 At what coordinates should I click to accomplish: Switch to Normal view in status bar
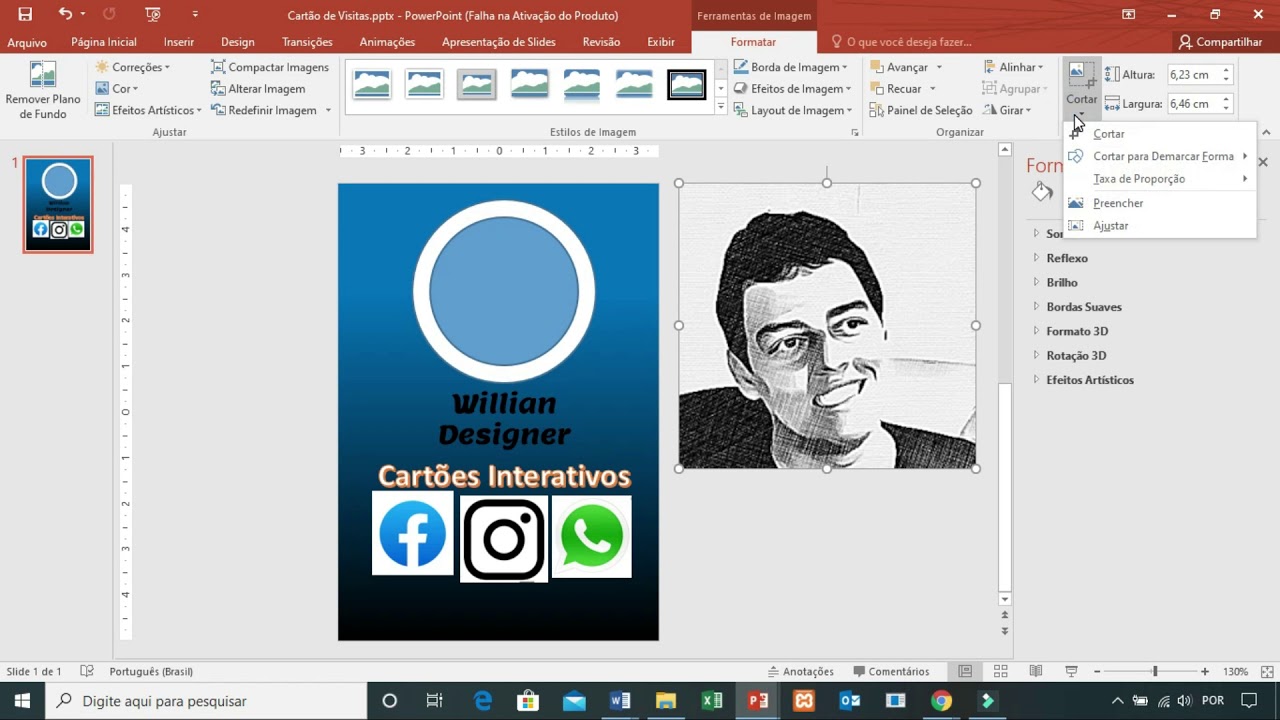pos(965,671)
